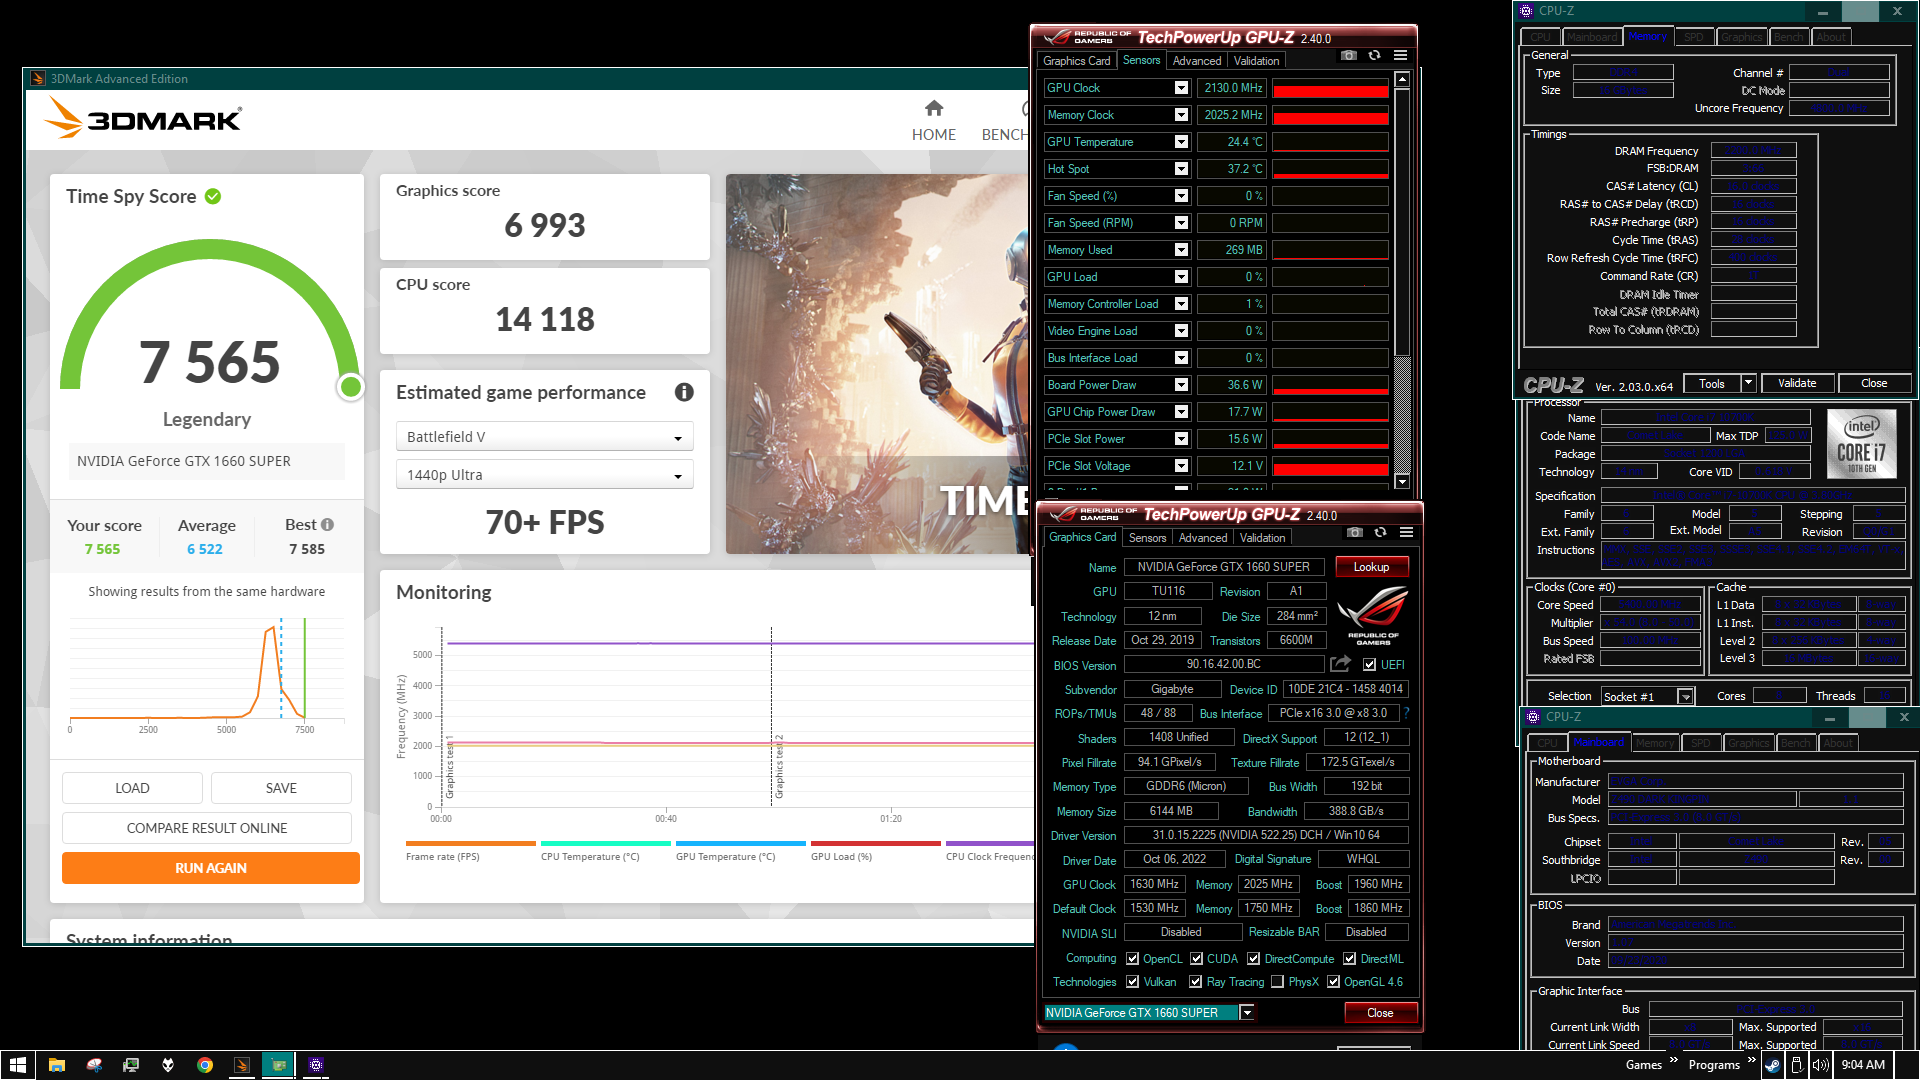Switch to Graphics Card tab in GPU-Z Sensors window
Viewport: 1920px width, 1080px height.
(1076, 61)
